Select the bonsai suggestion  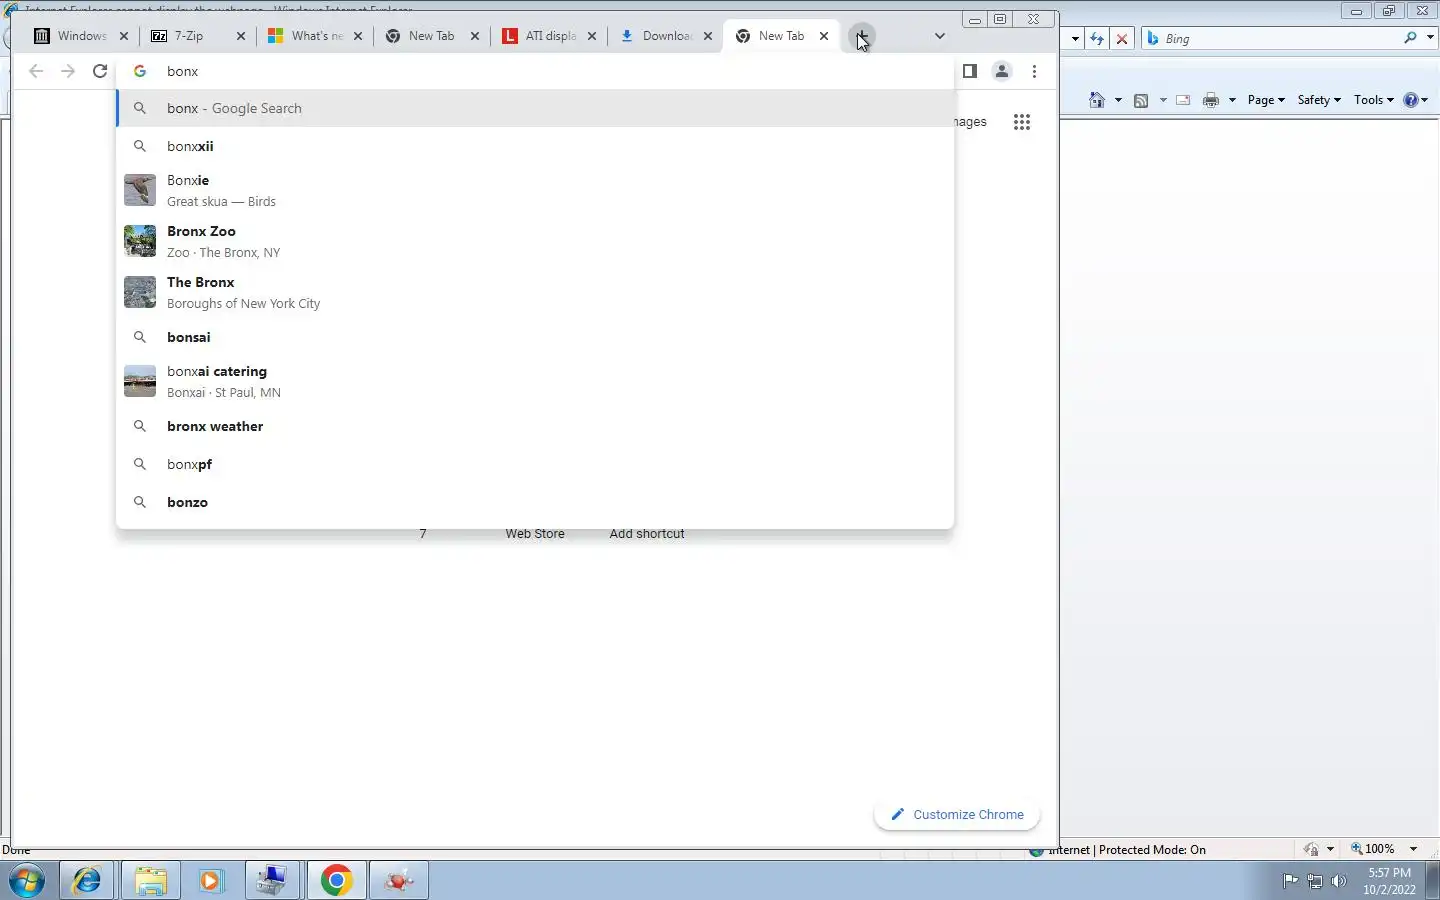click(535, 337)
